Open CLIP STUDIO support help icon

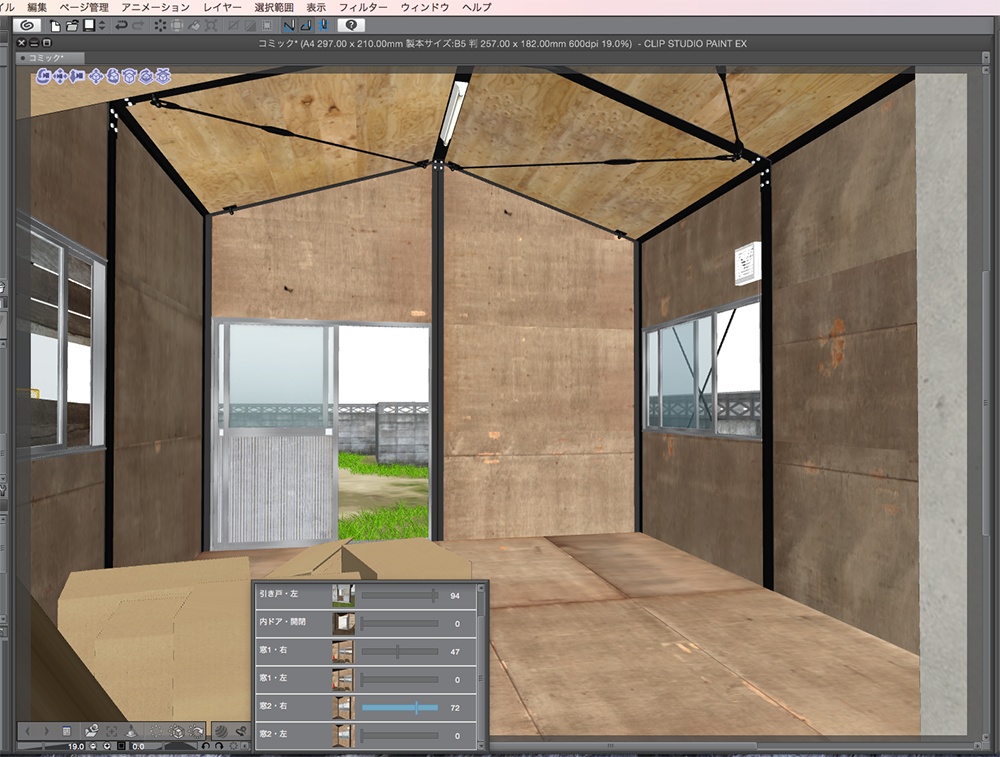(351, 25)
